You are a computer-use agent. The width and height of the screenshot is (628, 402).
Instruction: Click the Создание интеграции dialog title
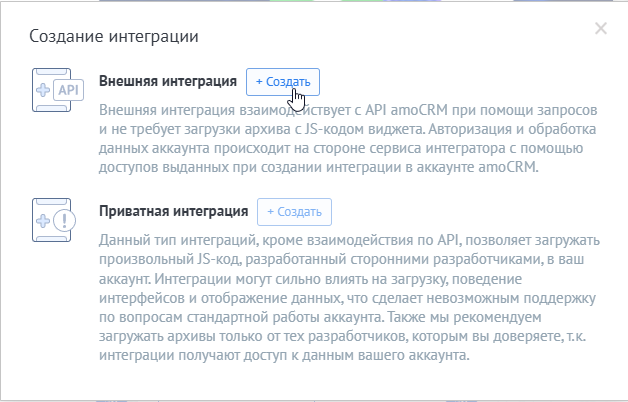tap(113, 37)
